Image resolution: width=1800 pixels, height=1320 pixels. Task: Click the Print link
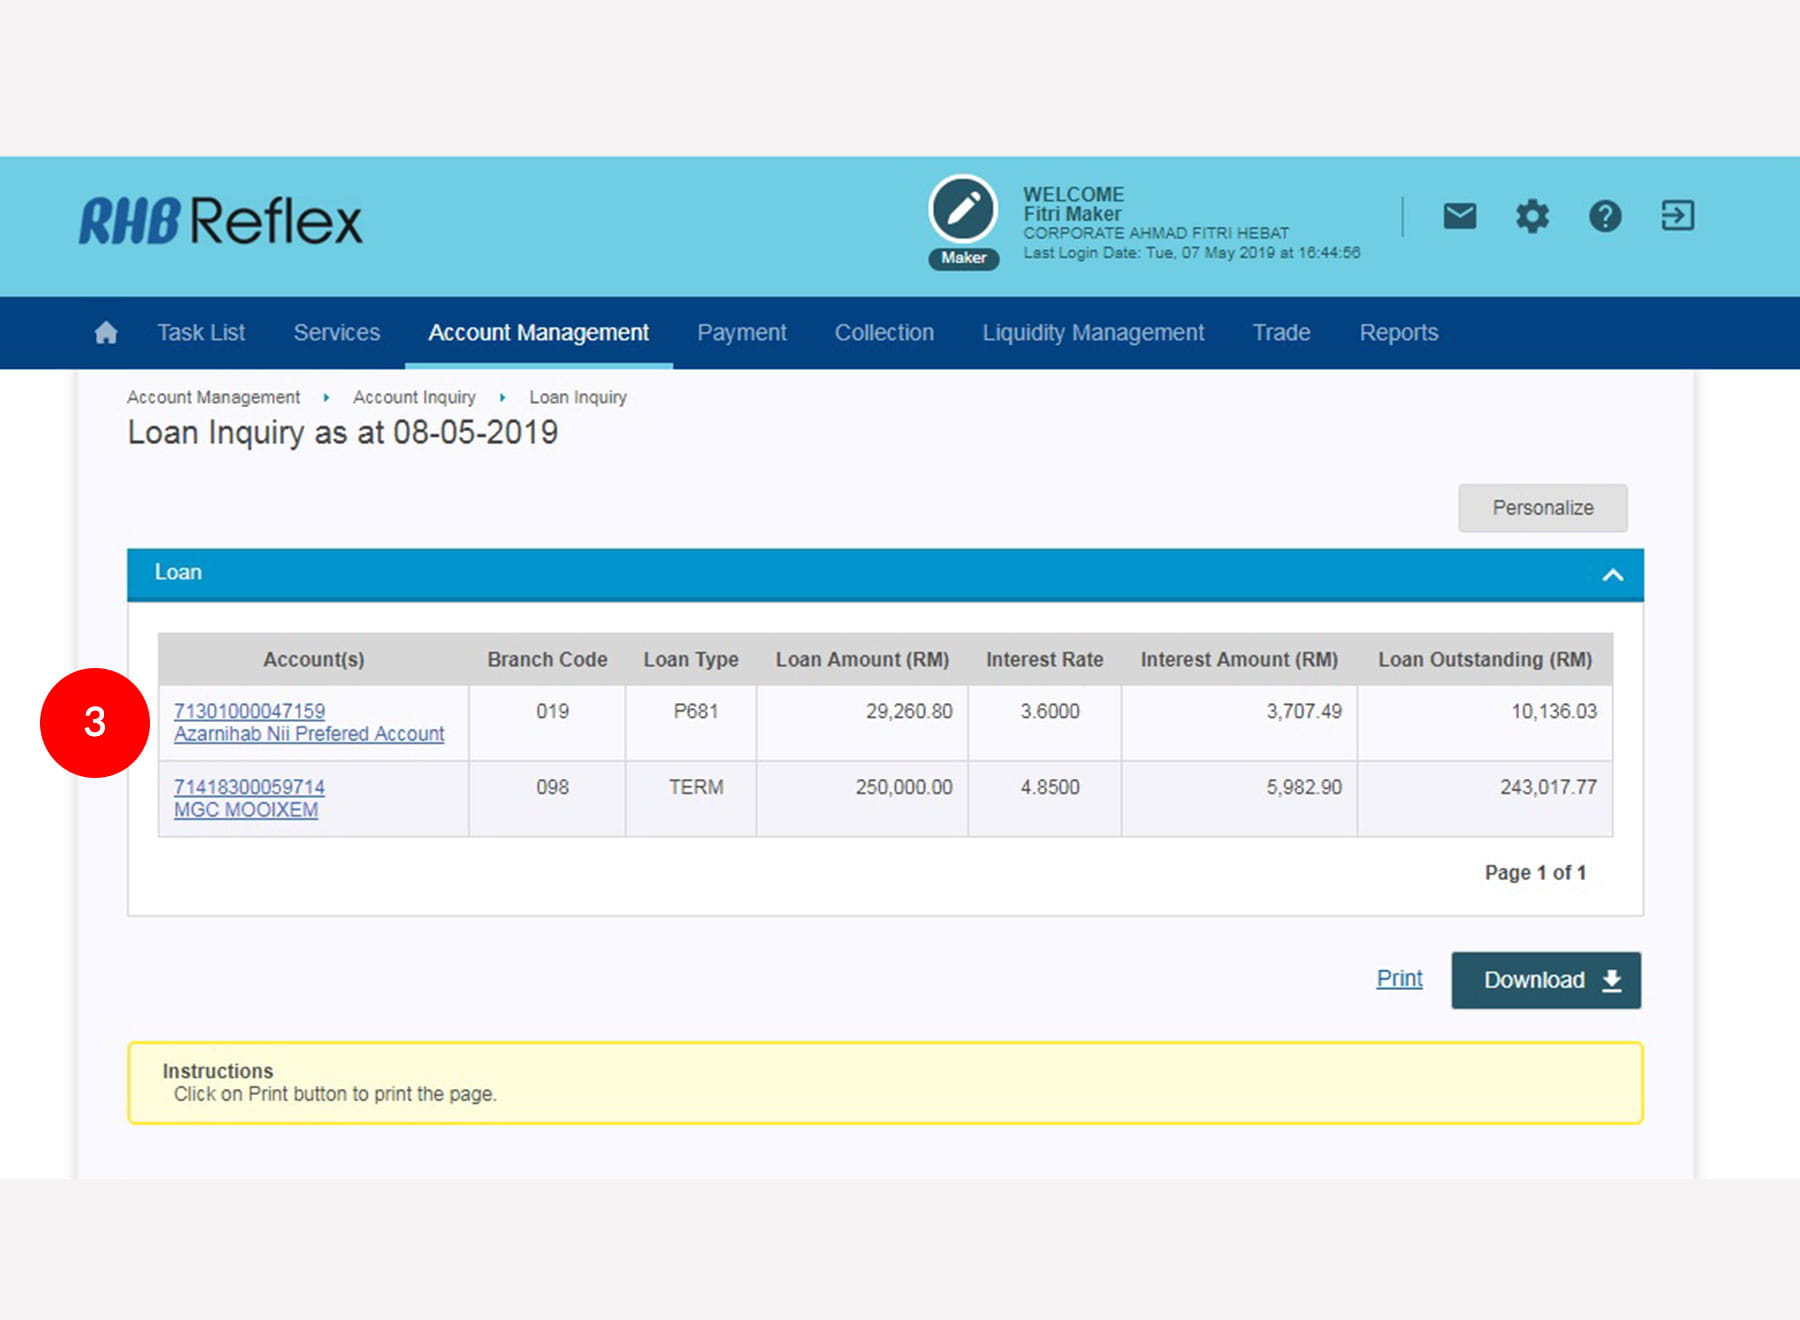(x=1399, y=979)
